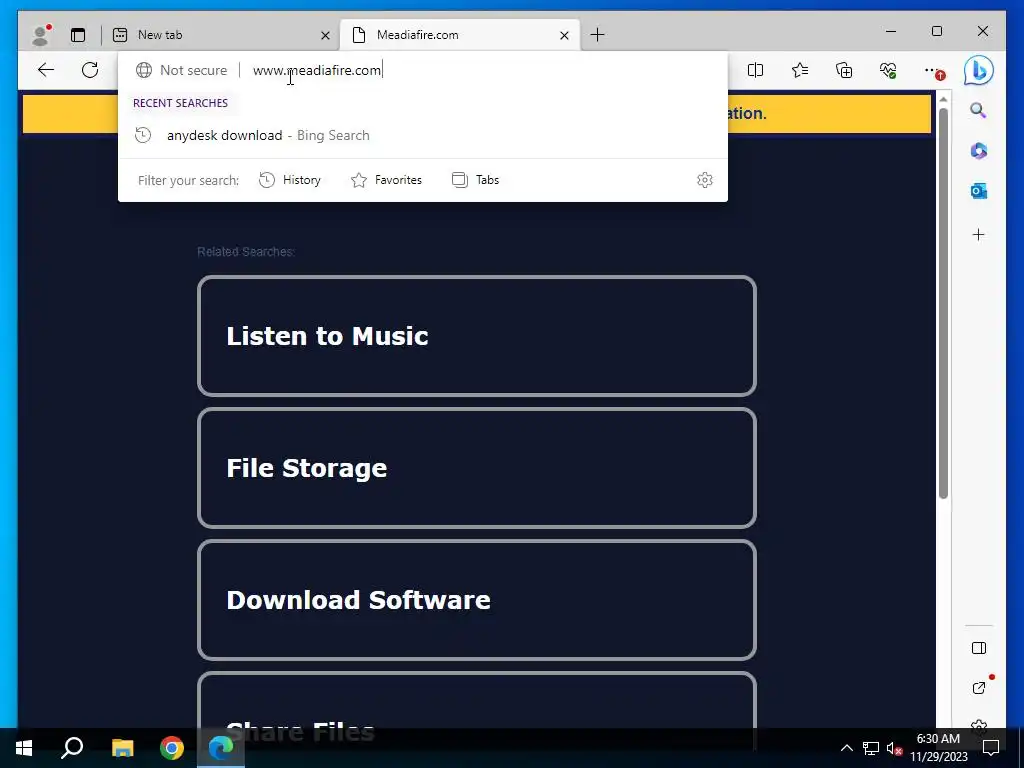Click the scrollbar up arrow
1024x768 pixels.
tap(943, 99)
